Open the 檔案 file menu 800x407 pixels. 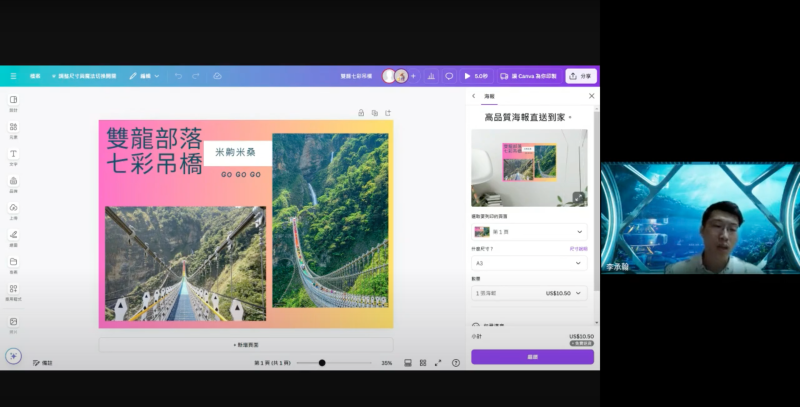[35, 76]
